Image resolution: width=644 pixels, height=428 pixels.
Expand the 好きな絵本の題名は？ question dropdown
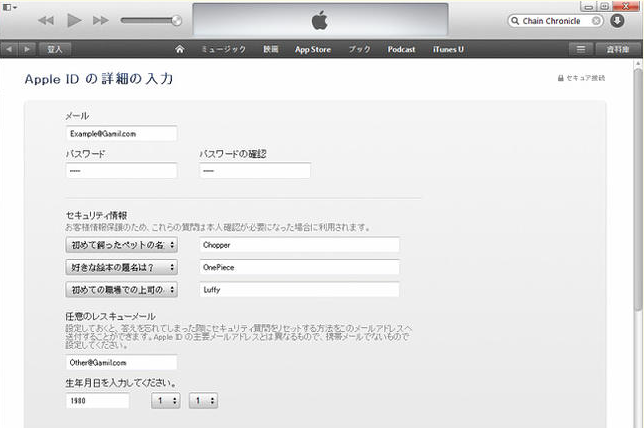coord(121,267)
